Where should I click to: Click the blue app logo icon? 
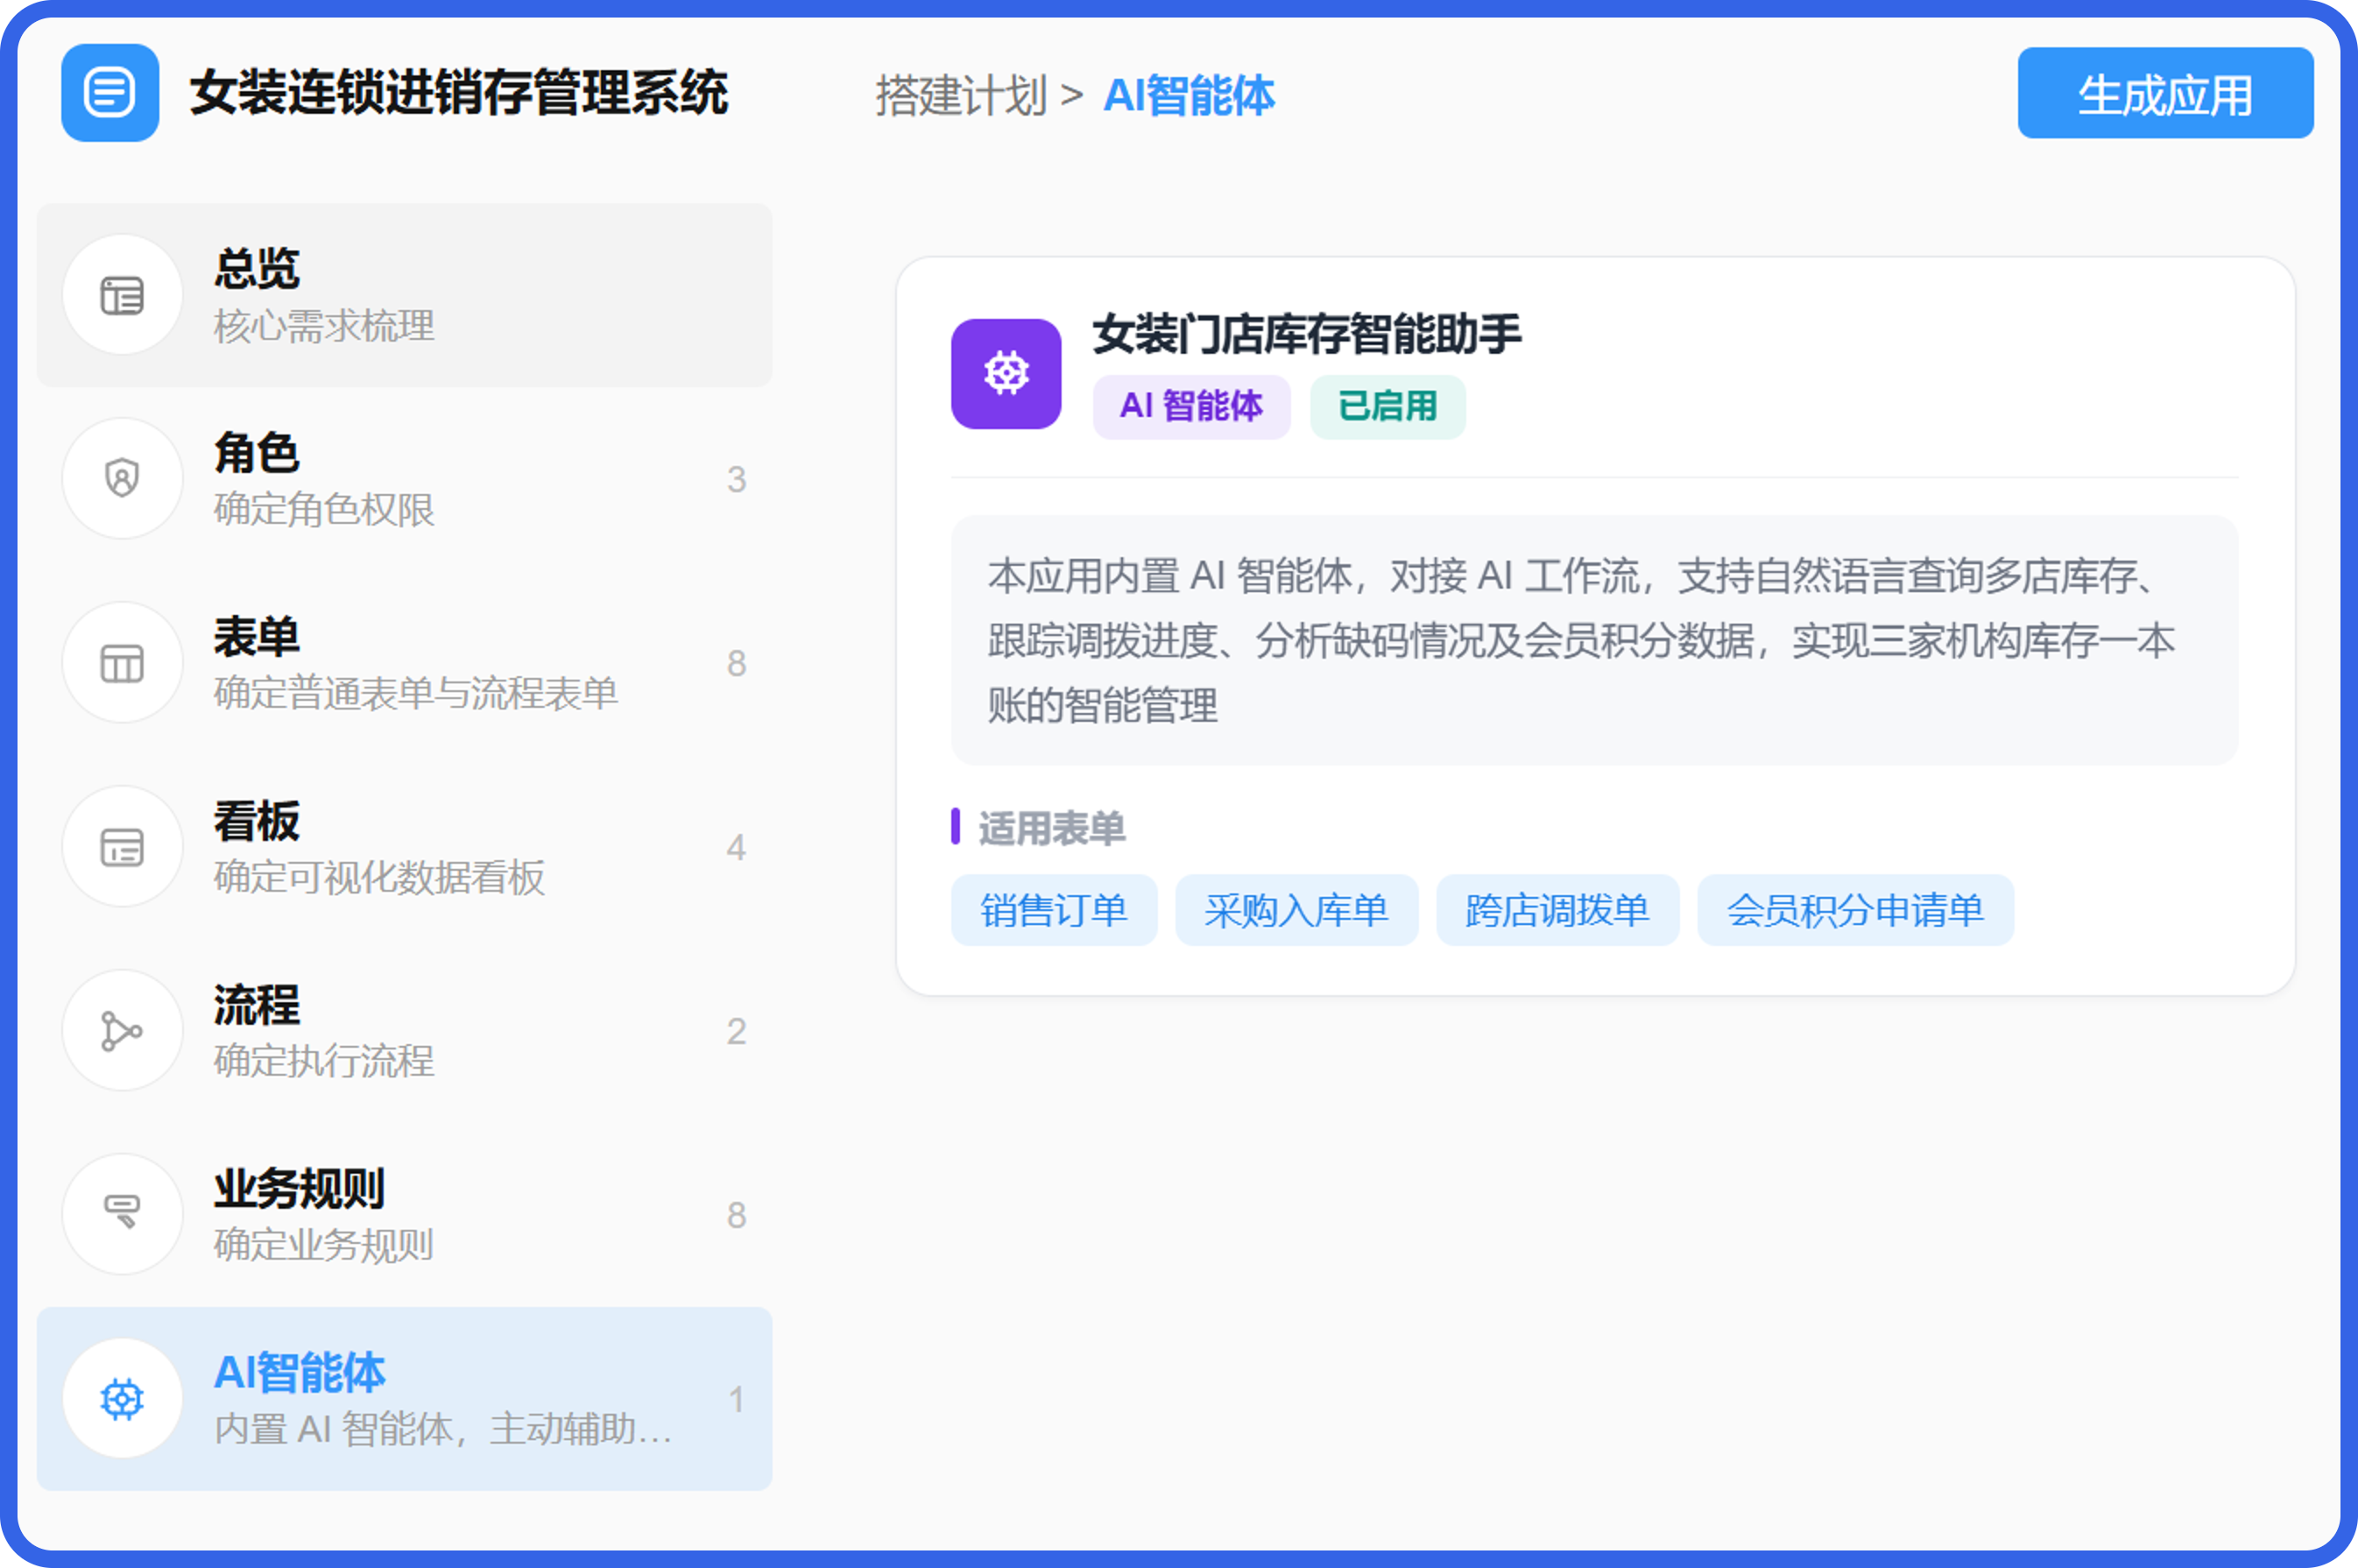(x=110, y=93)
